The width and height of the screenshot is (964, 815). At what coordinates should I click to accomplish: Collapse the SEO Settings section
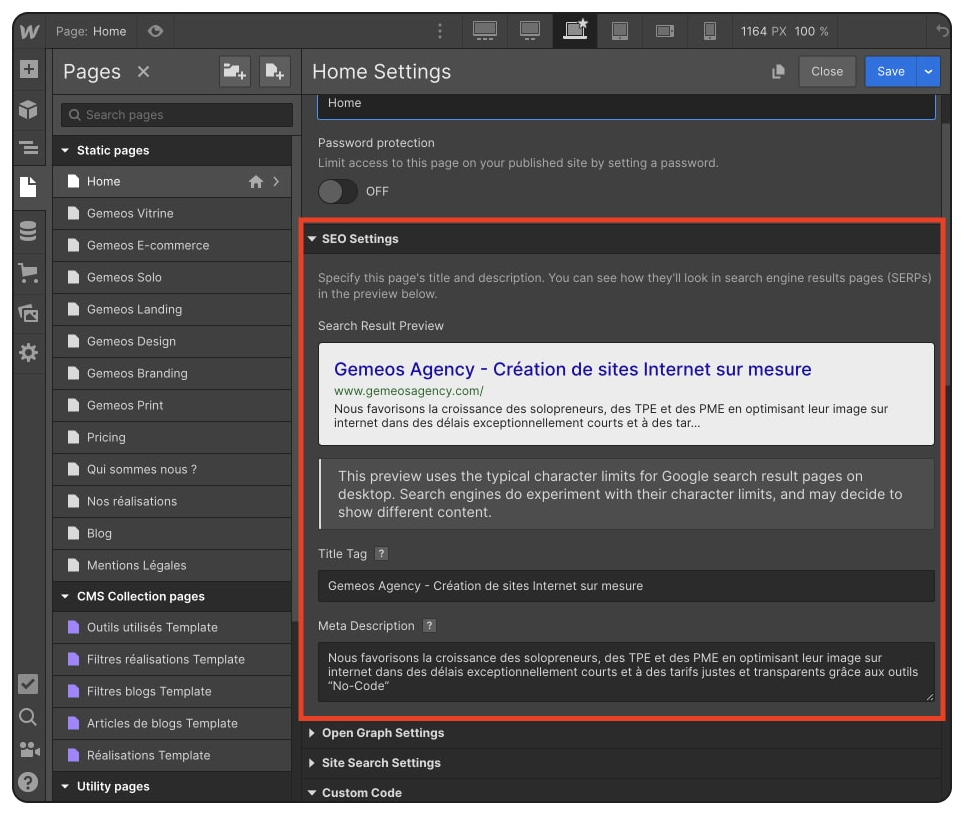point(312,238)
